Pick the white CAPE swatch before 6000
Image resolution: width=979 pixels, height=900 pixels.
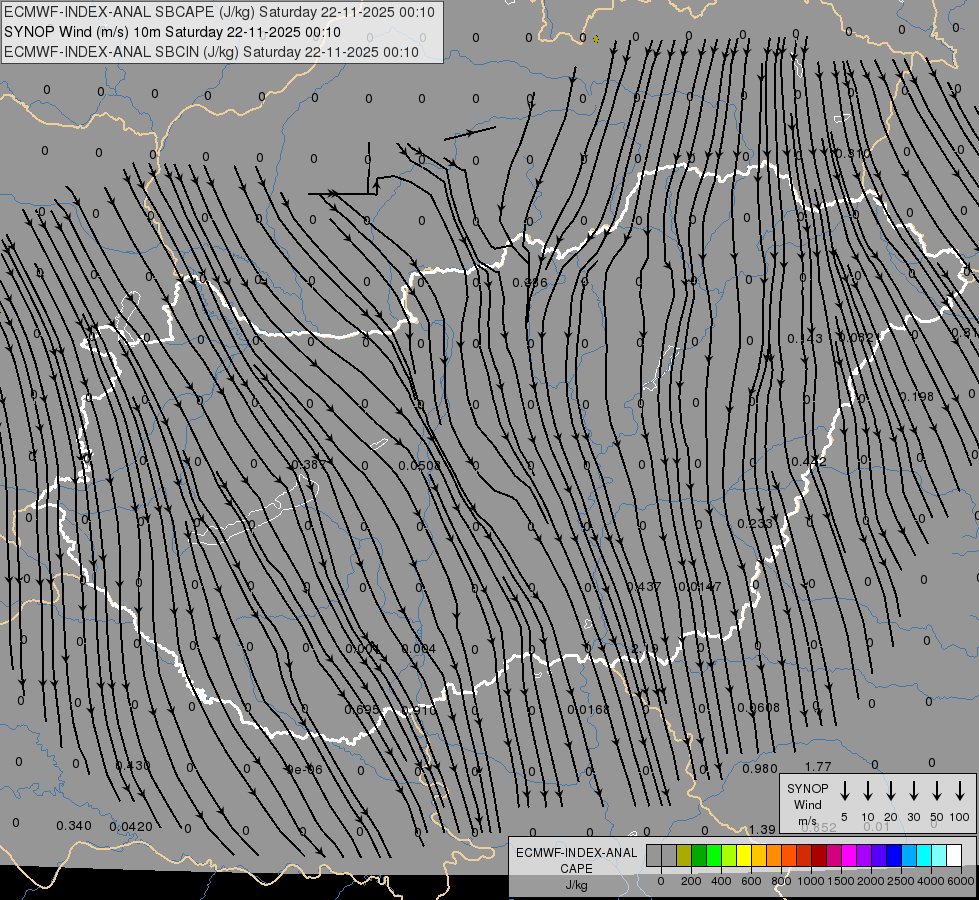click(954, 856)
